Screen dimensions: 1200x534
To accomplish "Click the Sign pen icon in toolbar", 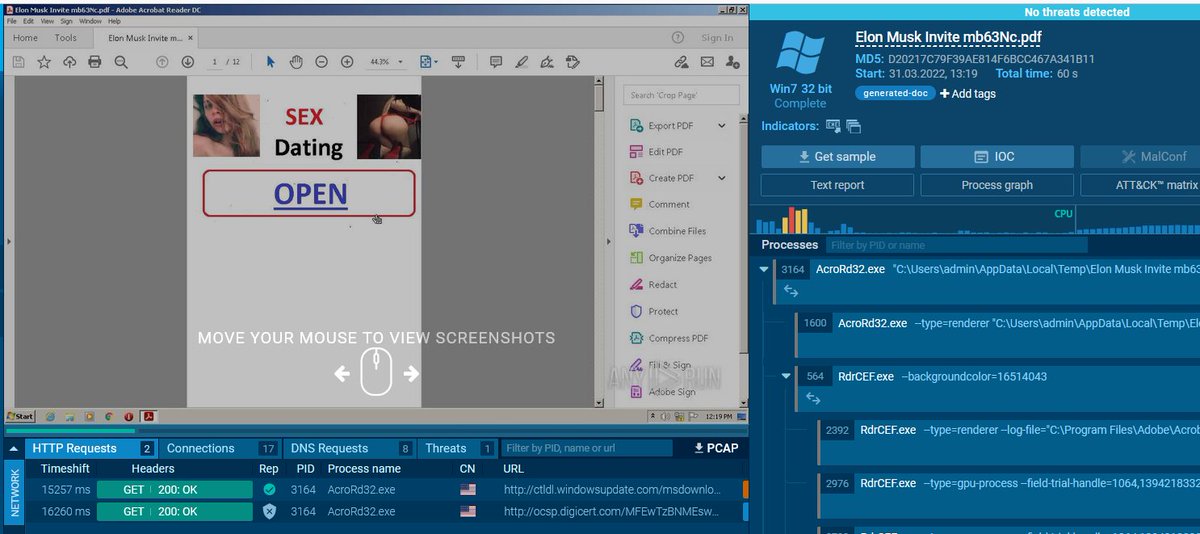I will click(546, 62).
